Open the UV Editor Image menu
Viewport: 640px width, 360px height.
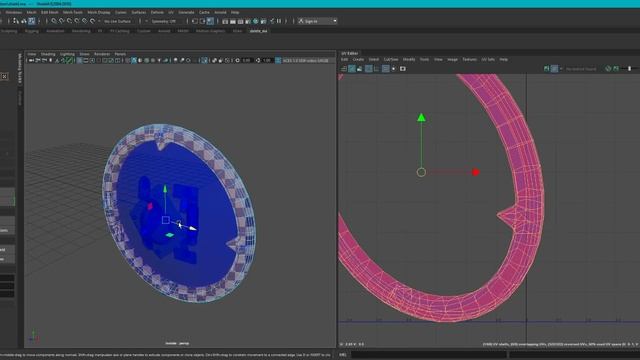click(452, 60)
